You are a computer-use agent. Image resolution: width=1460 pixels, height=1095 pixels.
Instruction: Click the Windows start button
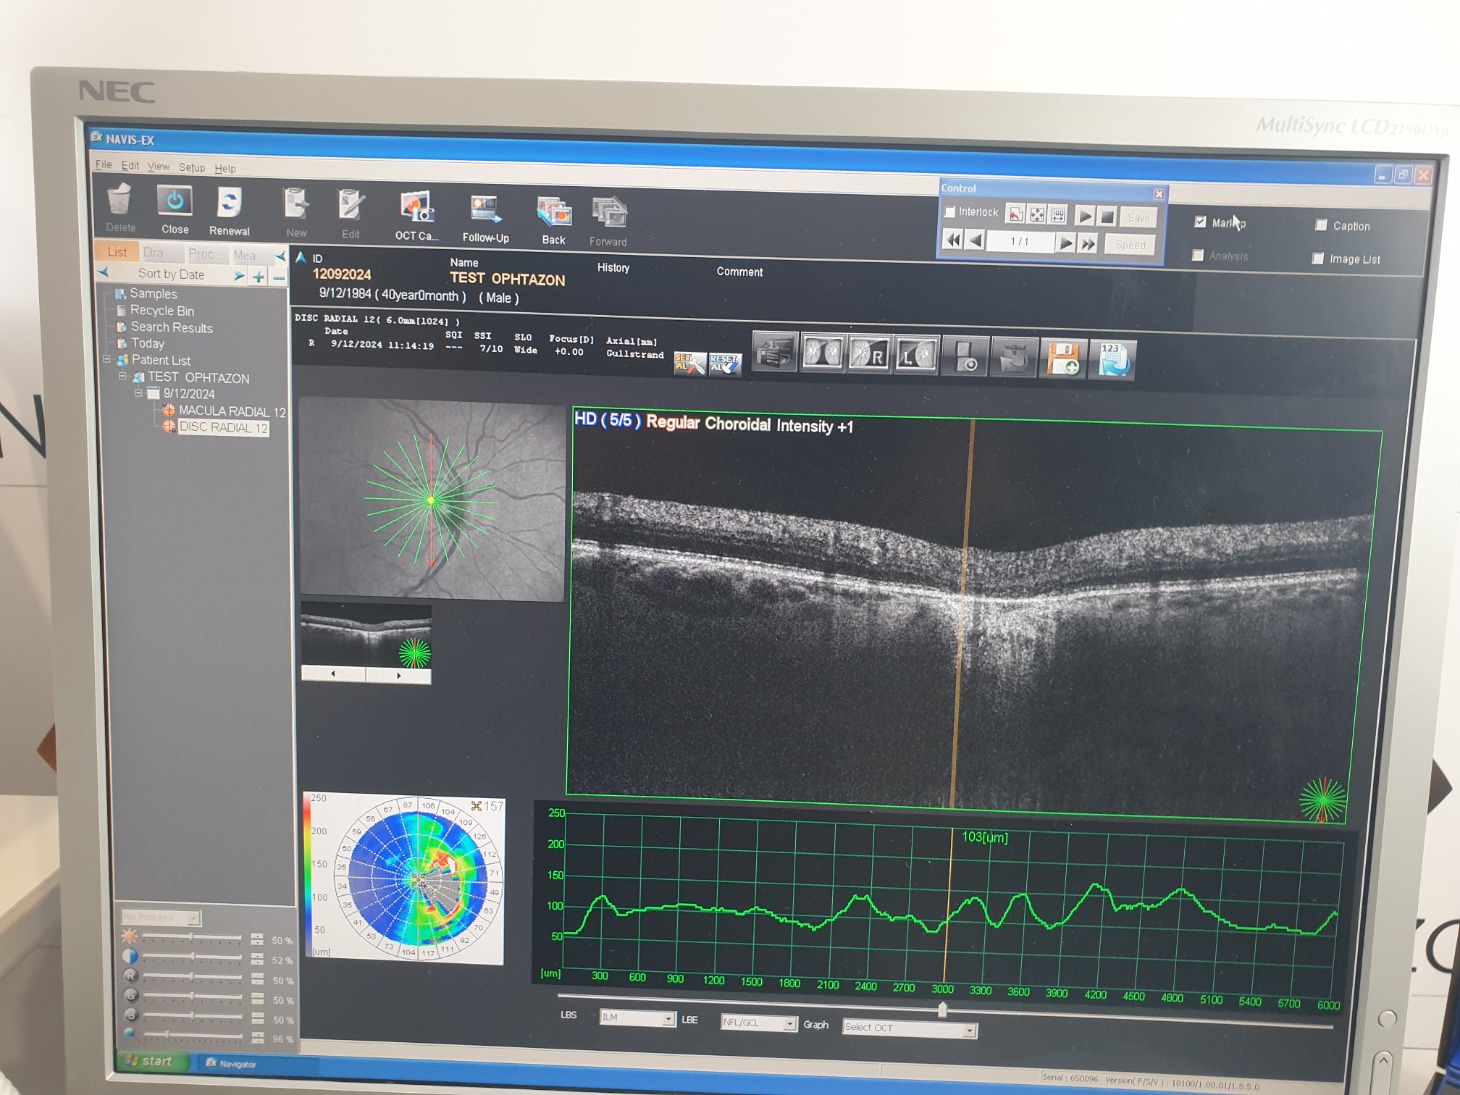tap(152, 1060)
